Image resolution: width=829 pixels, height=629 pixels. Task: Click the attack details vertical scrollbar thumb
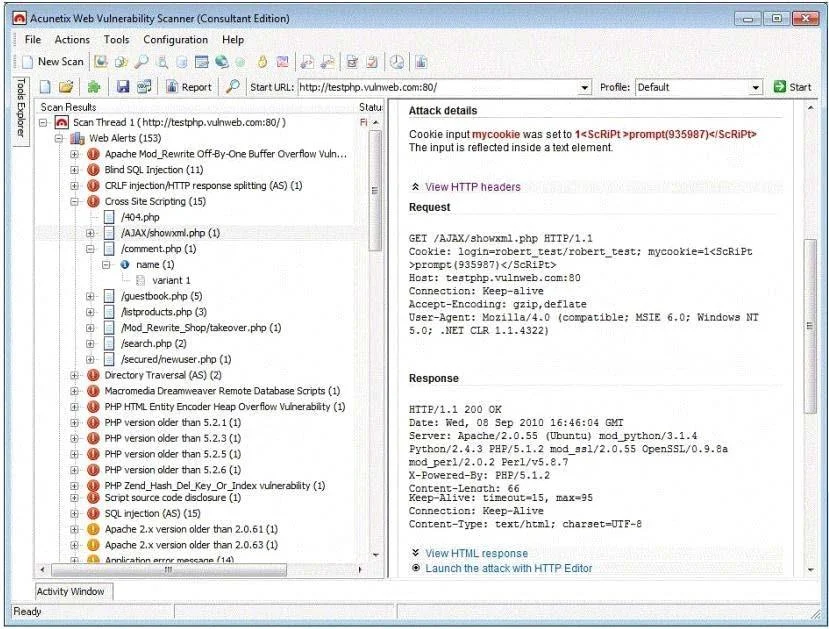point(809,326)
